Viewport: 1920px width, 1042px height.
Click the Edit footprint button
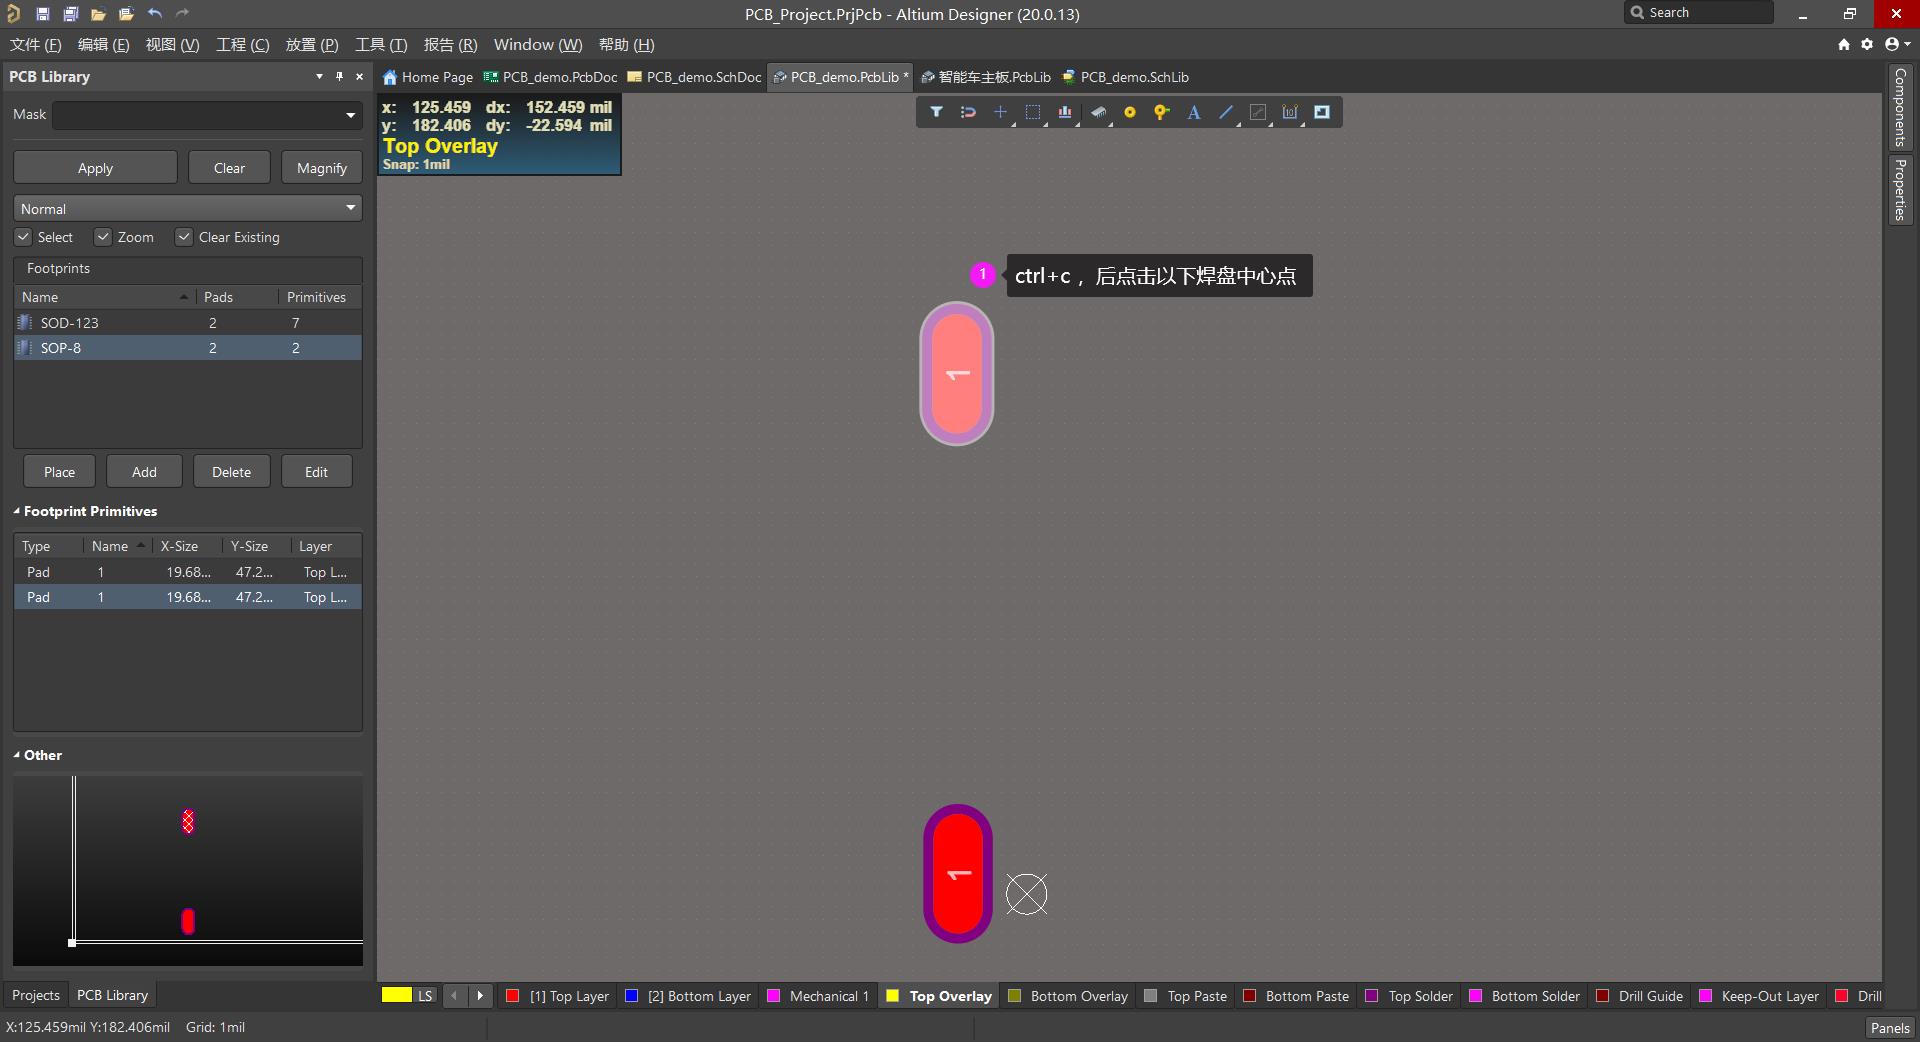tap(316, 472)
